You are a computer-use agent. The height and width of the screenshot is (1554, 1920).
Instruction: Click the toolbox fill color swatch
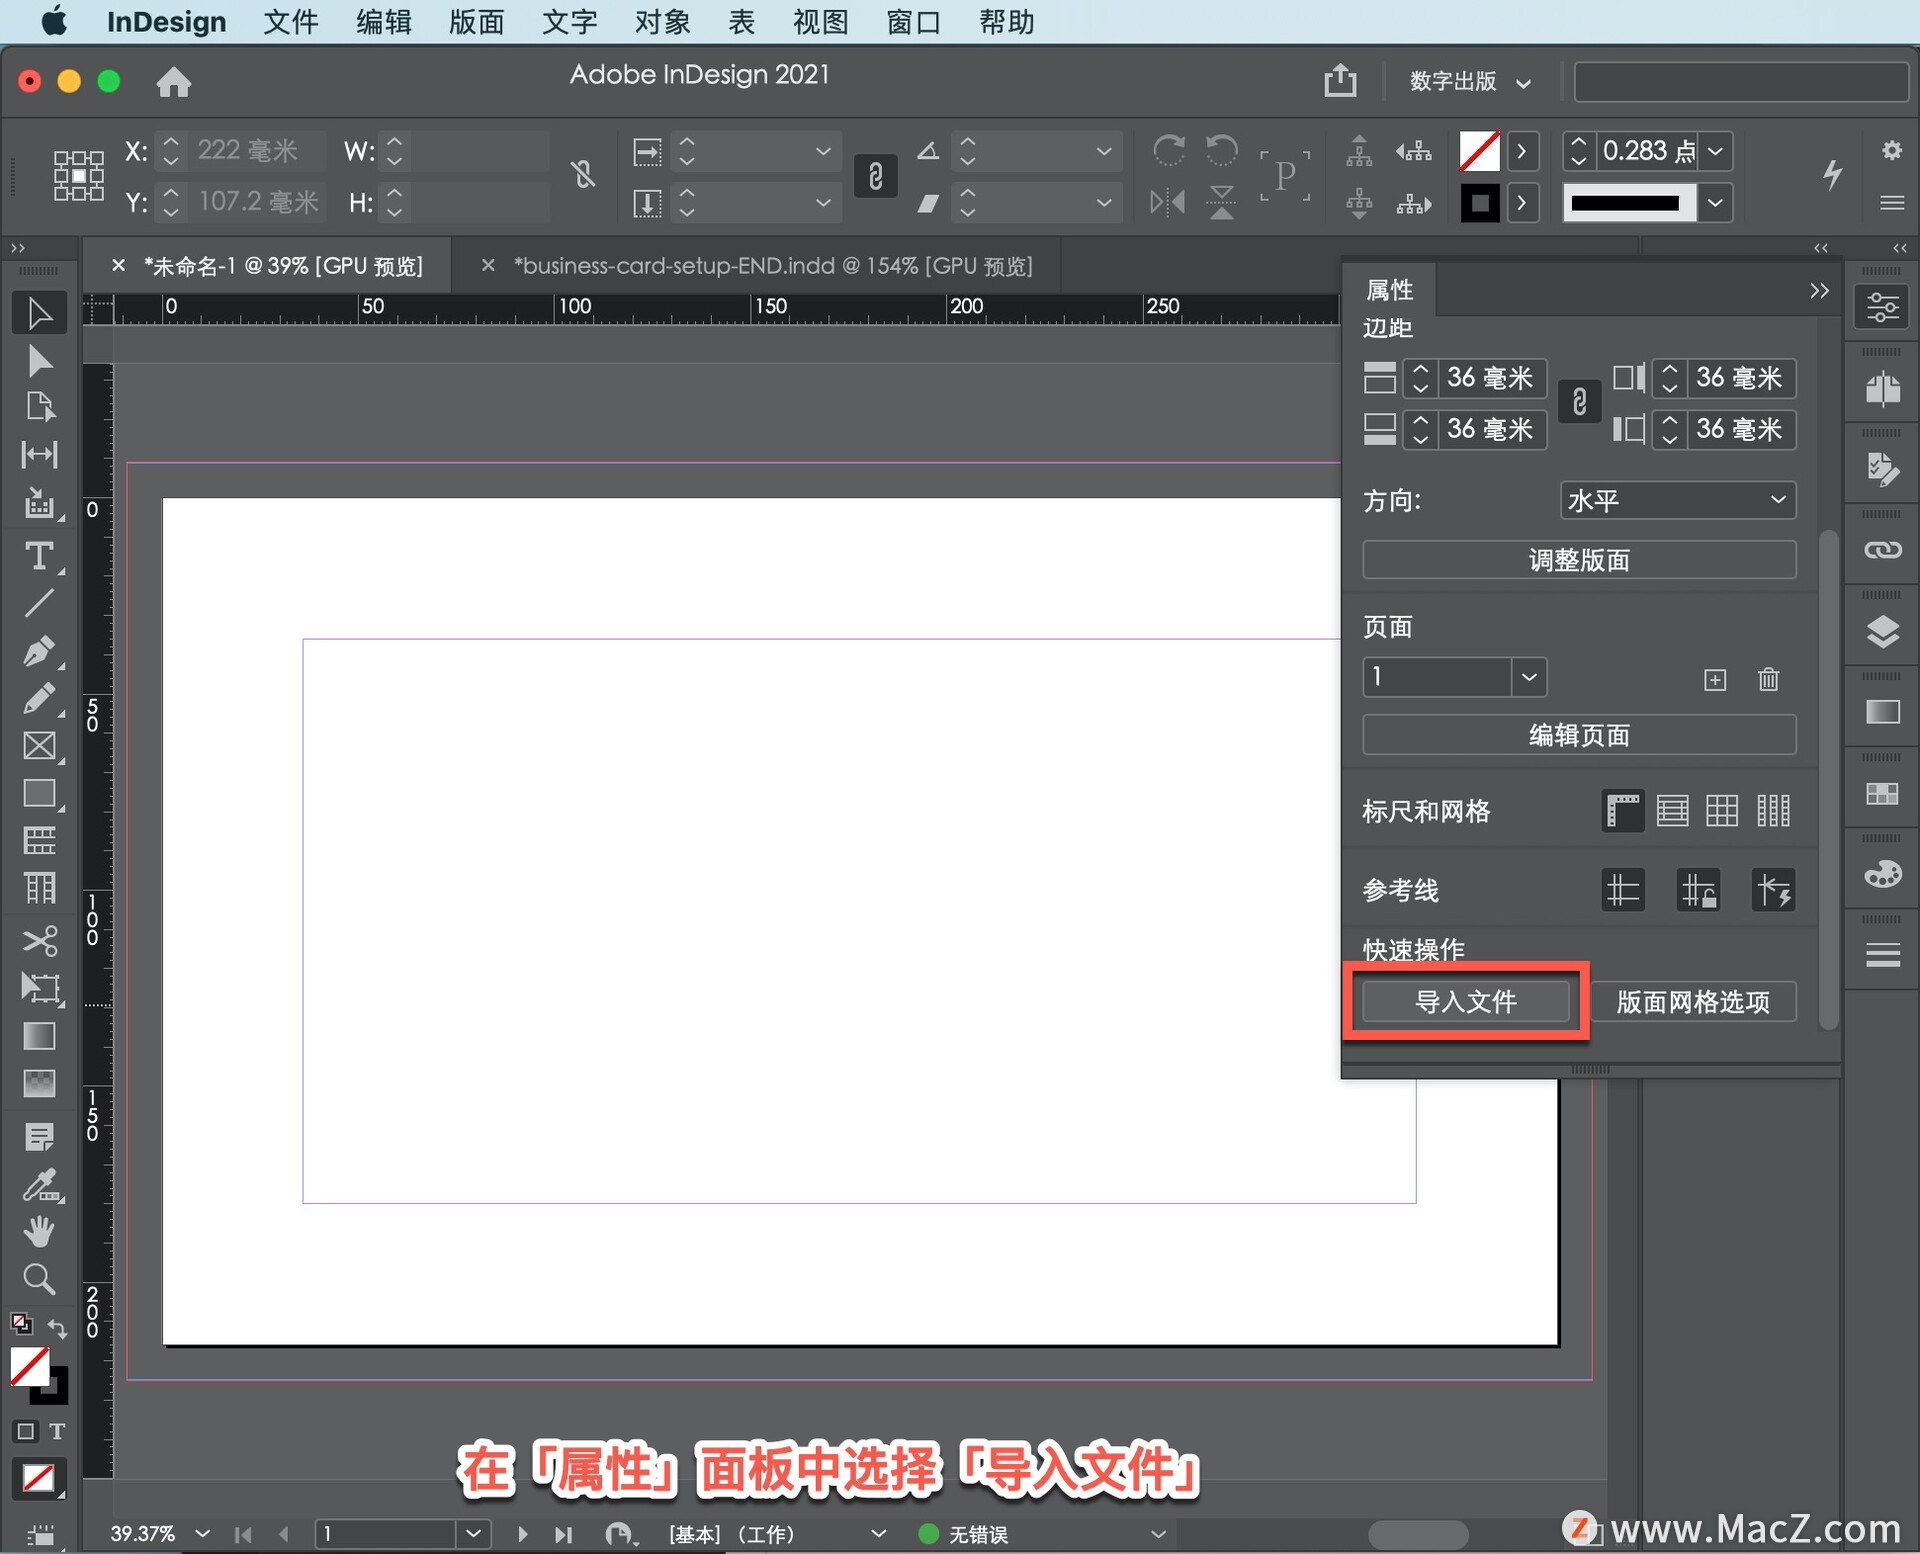[30, 1366]
